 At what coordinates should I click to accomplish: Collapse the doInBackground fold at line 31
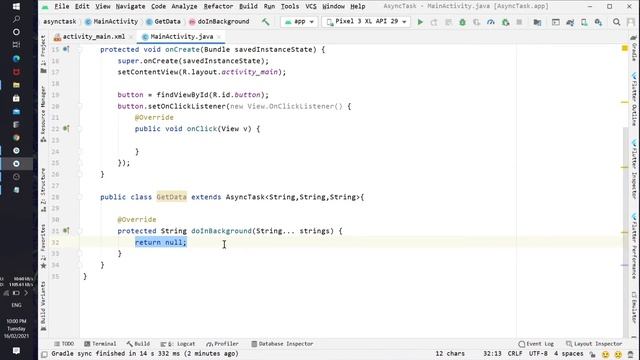(80, 231)
